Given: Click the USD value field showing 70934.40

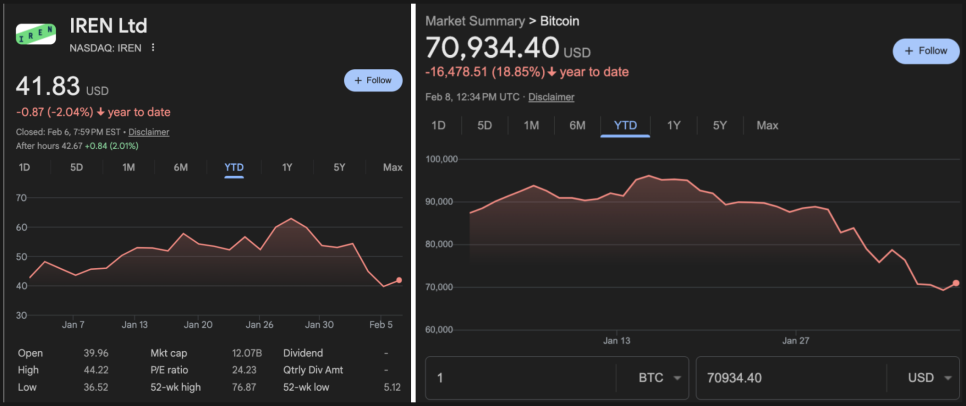Looking at the screenshot, I should point(790,378).
